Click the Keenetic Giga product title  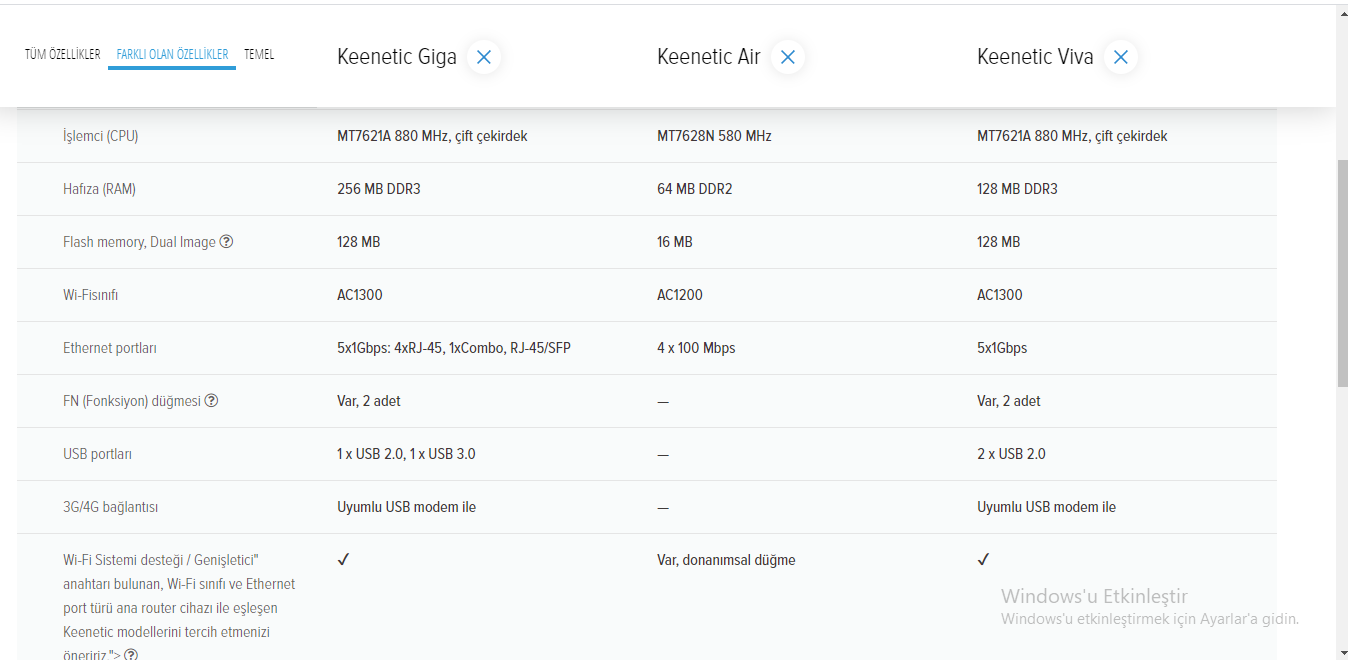click(x=397, y=57)
